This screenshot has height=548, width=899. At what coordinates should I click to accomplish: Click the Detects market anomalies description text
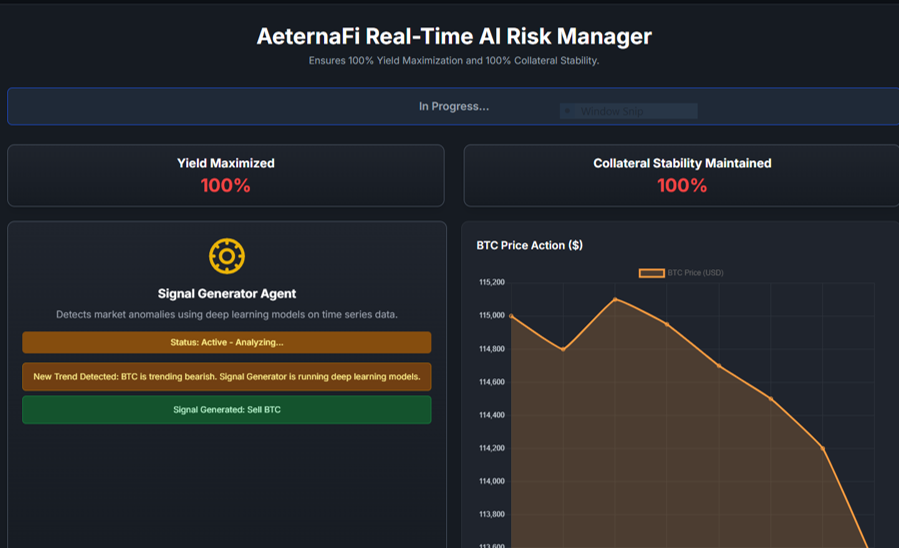[226, 314]
